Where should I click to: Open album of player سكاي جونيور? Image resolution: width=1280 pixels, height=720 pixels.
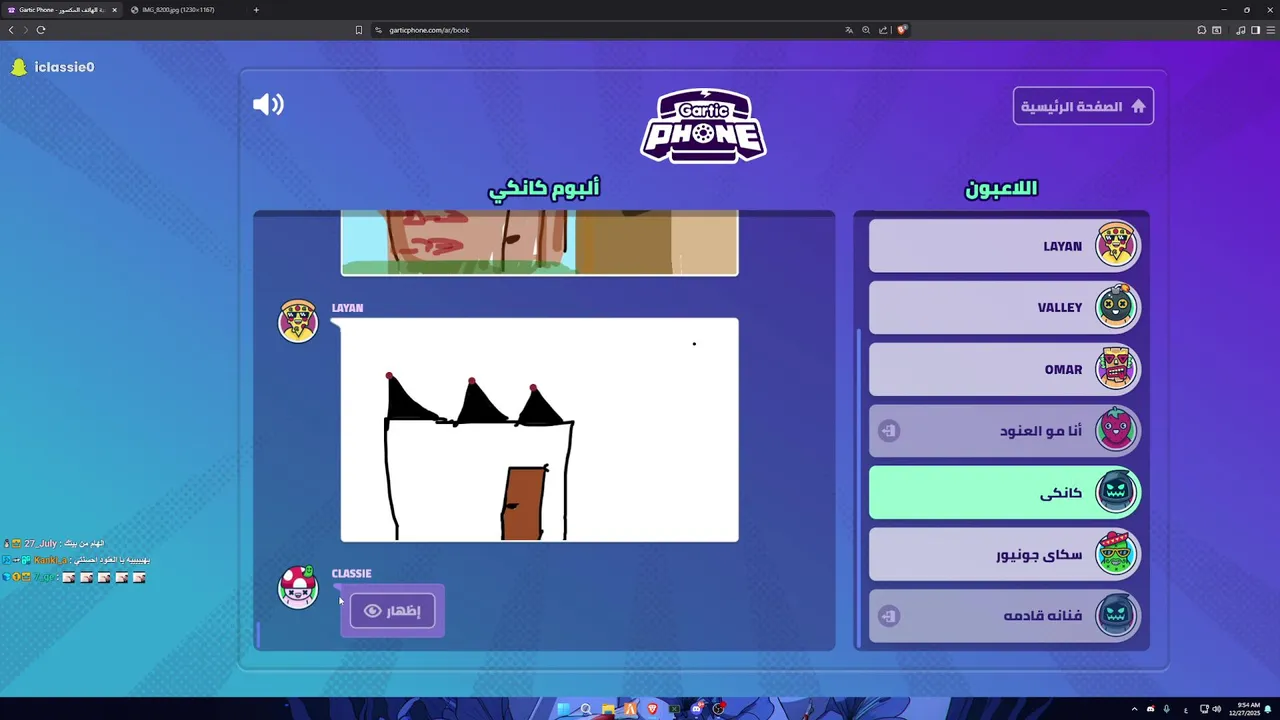pos(1004,554)
